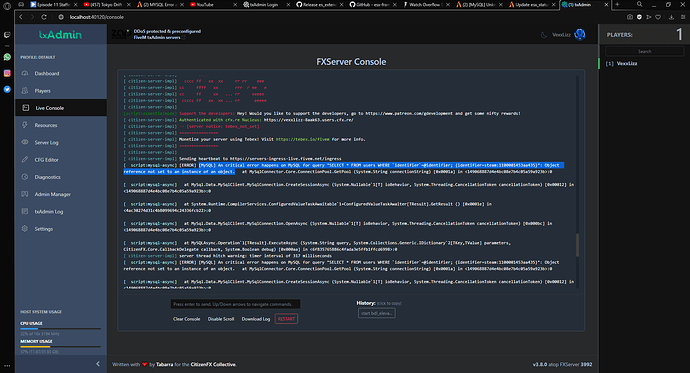
Task: Click Download Log
Action: [x=256, y=319]
